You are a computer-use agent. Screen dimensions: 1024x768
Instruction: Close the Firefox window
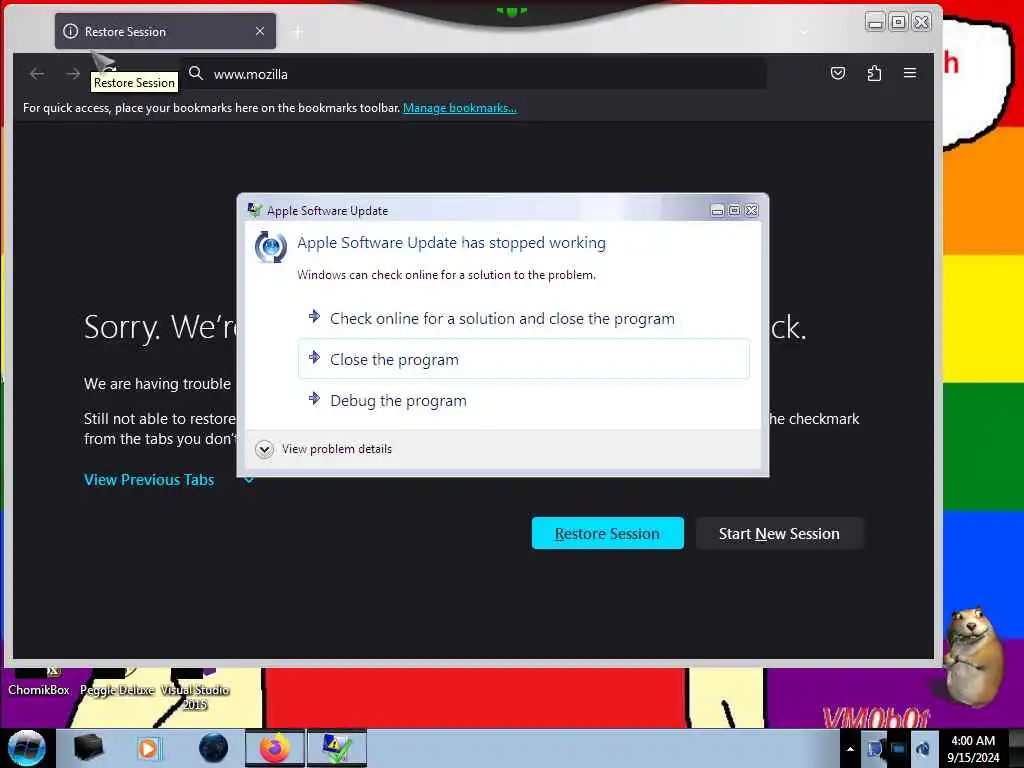921,22
